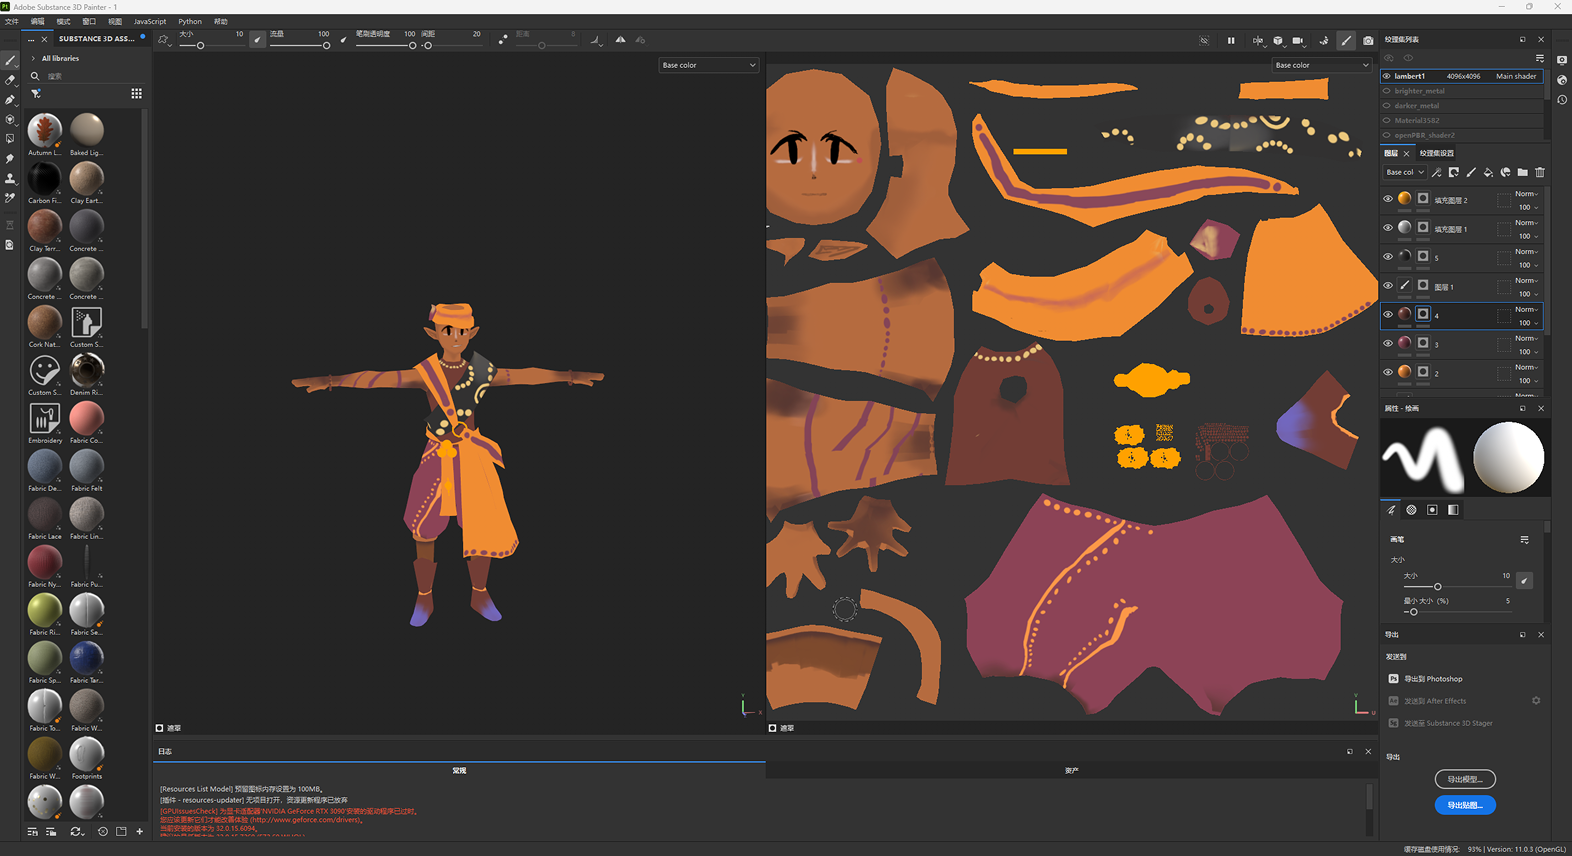Click the add fill layer bucket icon
Viewport: 1572px width, 856px height.
tap(1488, 172)
